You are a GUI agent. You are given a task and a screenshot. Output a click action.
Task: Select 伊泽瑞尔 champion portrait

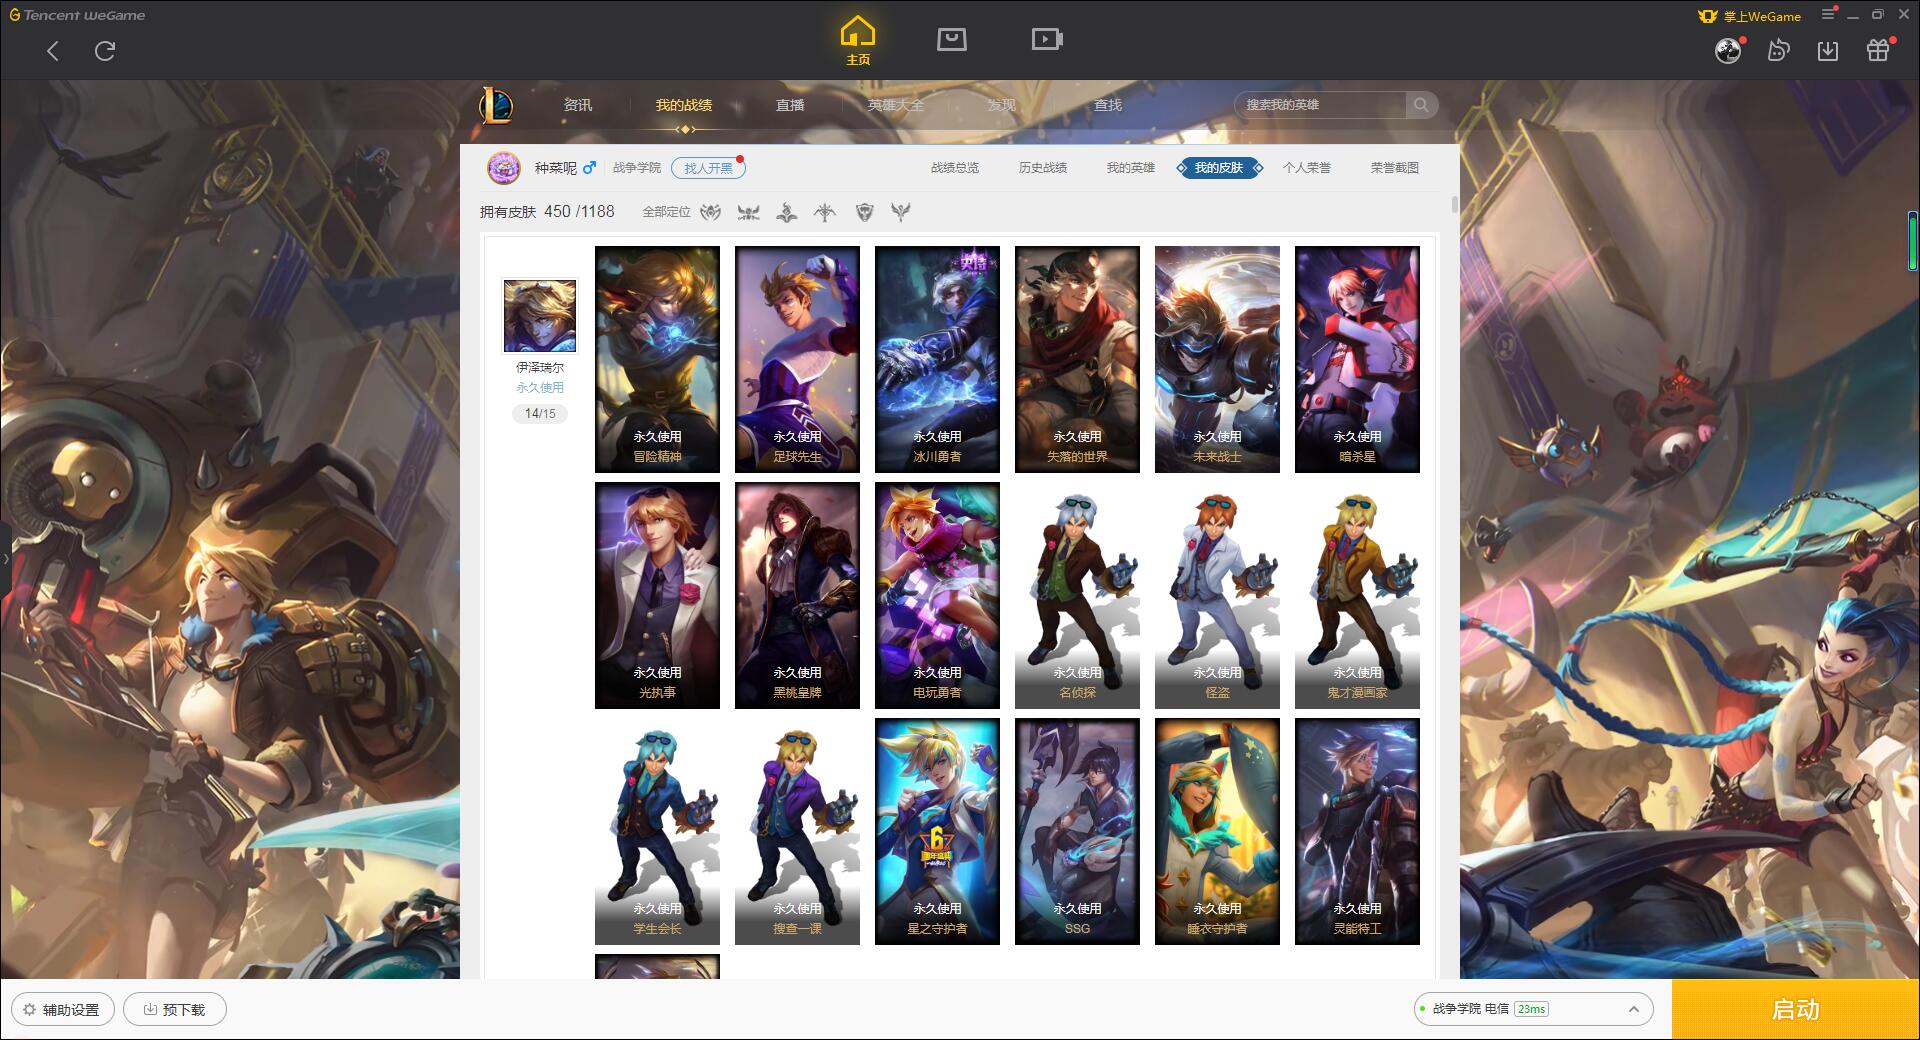coord(540,316)
